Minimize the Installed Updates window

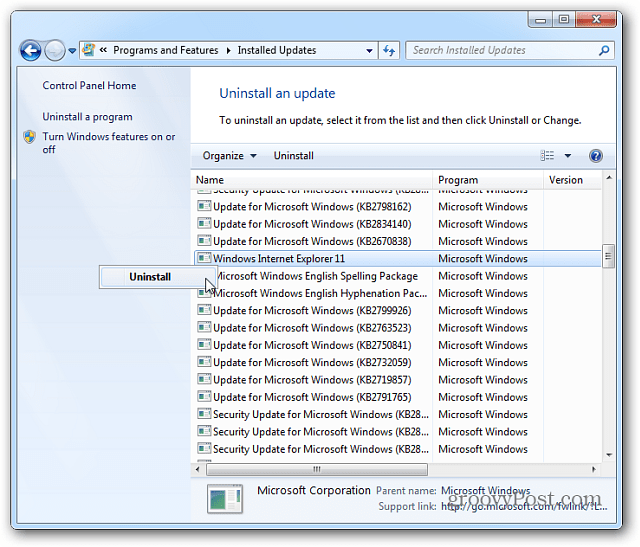pyautogui.click(x=540, y=20)
